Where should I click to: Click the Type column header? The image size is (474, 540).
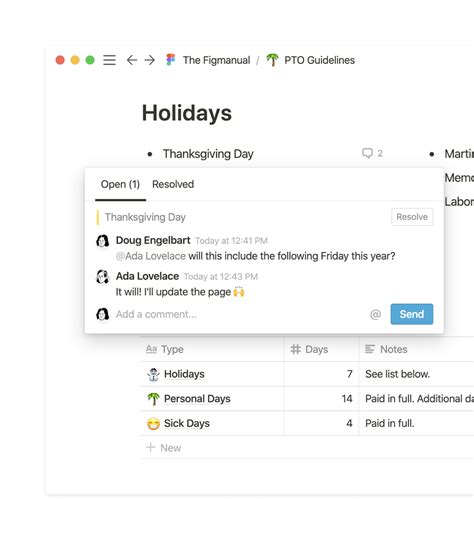pyautogui.click(x=212, y=350)
